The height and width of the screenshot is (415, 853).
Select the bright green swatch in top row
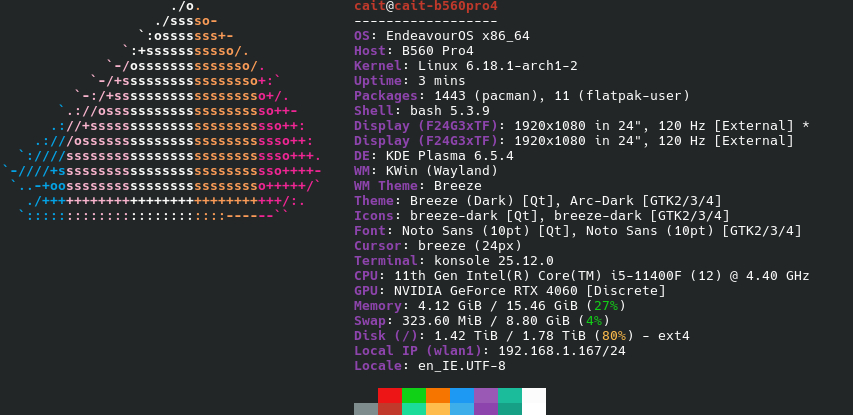click(413, 395)
